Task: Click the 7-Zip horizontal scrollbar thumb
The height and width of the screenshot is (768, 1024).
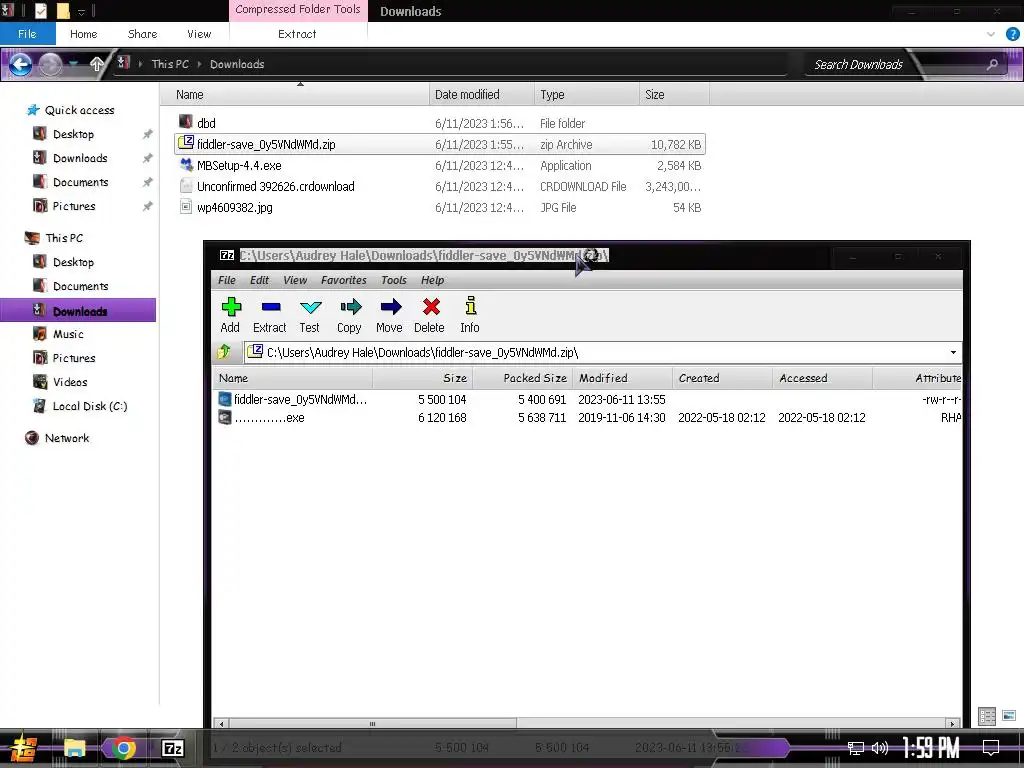Action: 372,724
